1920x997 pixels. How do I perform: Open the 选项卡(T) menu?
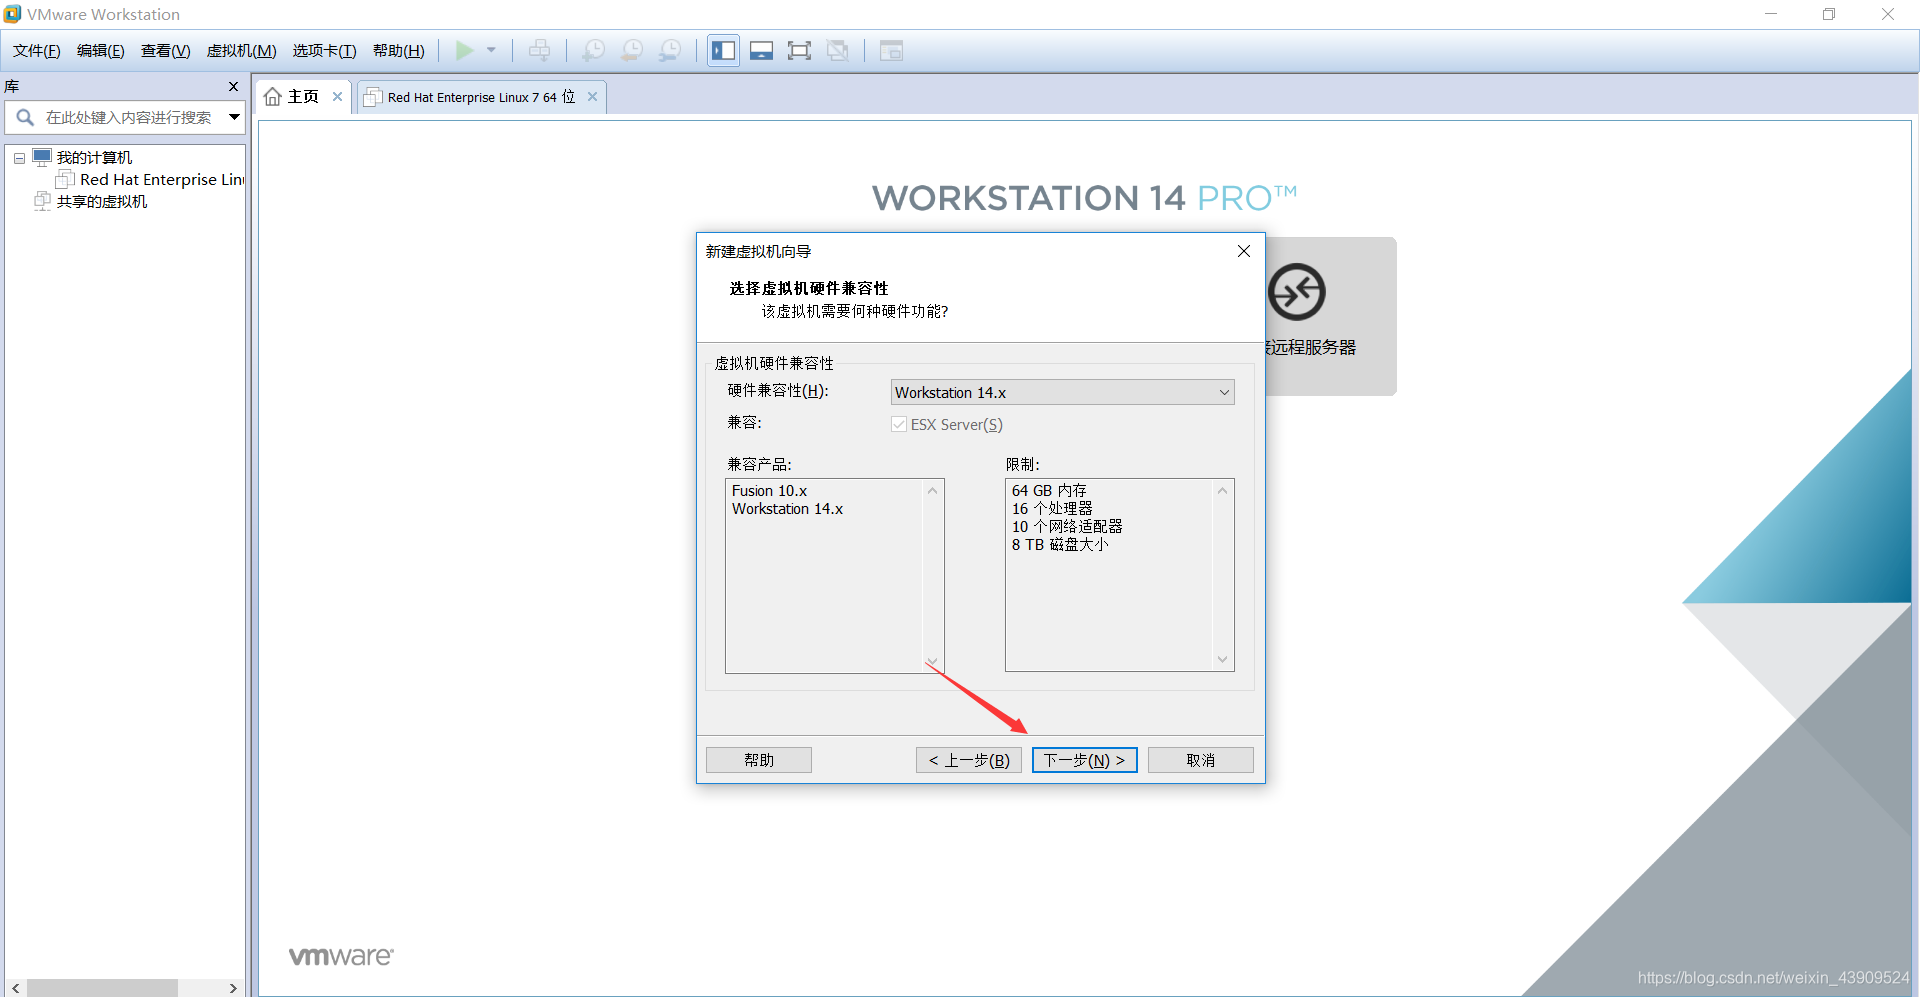[x=325, y=51]
